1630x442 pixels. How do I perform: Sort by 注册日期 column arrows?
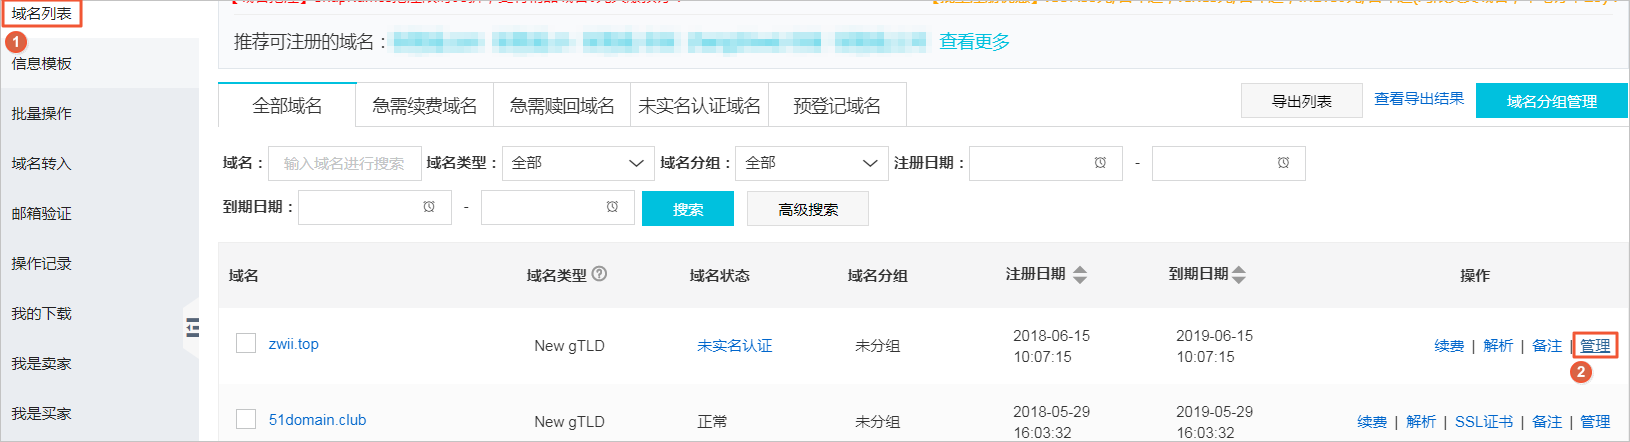tap(1079, 275)
